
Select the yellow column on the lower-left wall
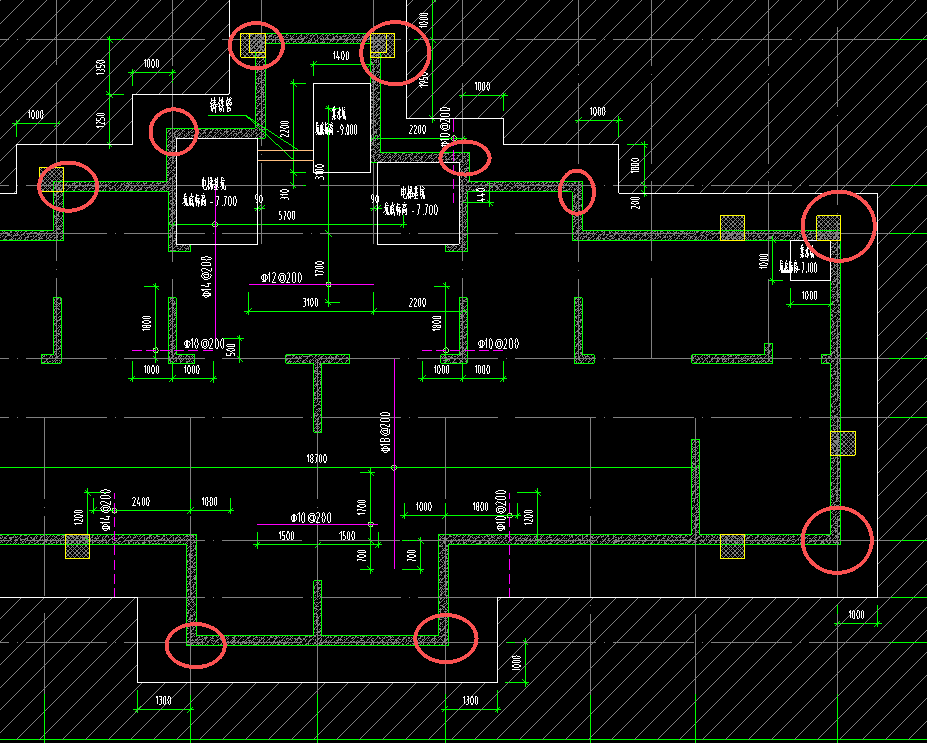(77, 546)
